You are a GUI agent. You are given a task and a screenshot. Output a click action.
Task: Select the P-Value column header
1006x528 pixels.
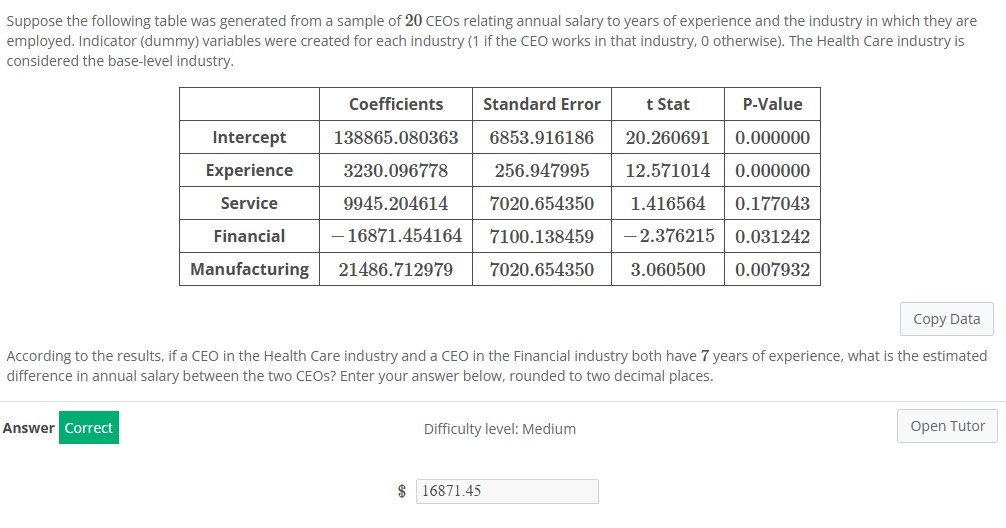coord(772,104)
